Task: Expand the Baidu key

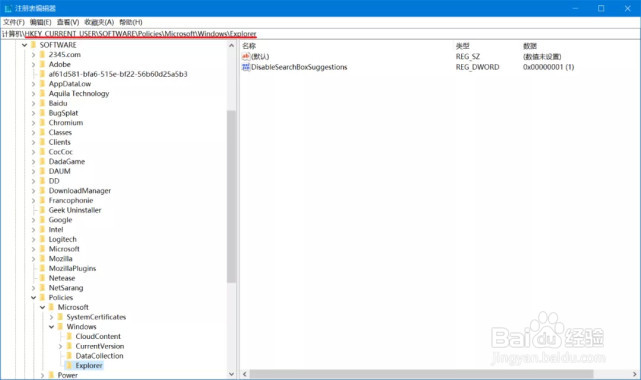Action: pos(34,103)
